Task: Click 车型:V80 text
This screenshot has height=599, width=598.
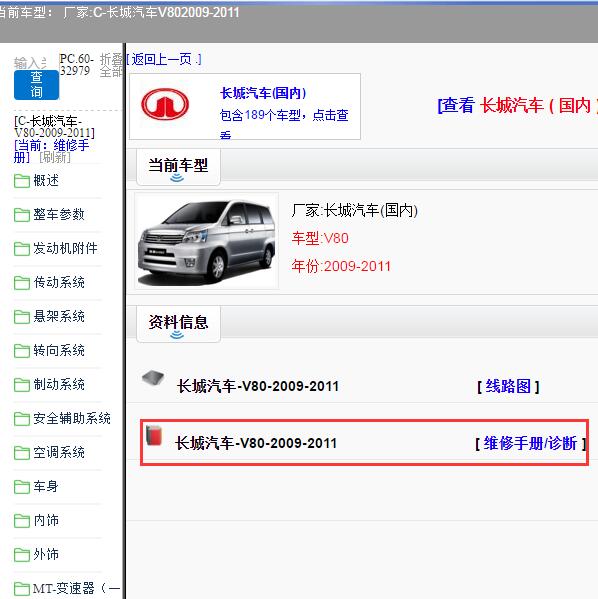Action: pyautogui.click(x=320, y=238)
